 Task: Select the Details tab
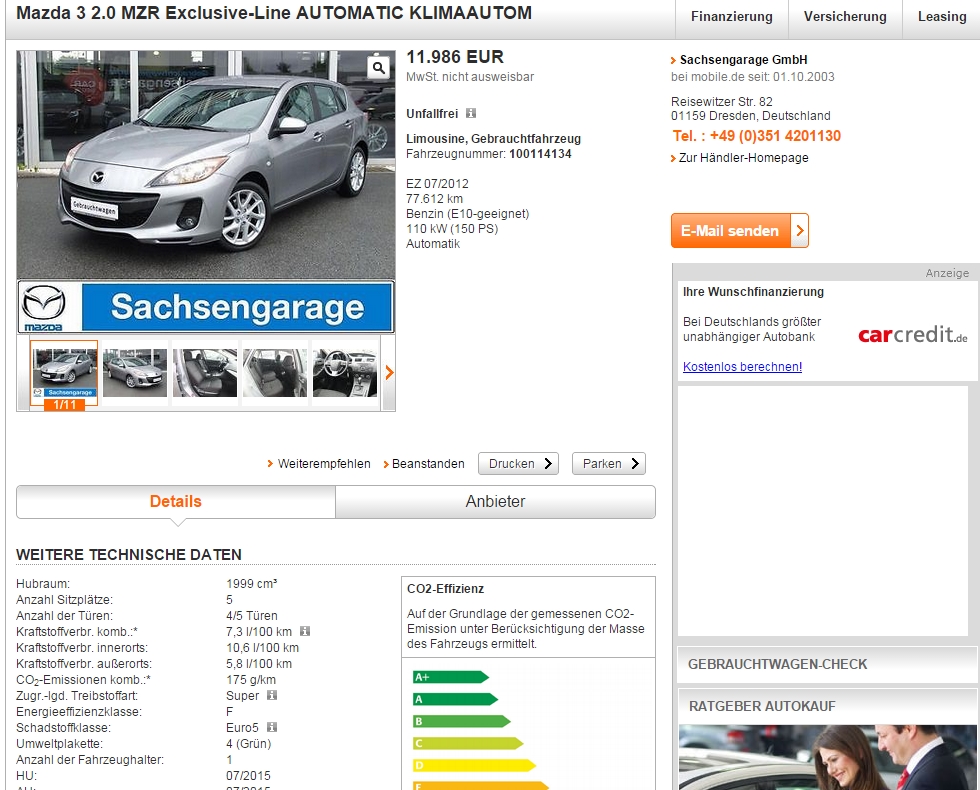(175, 502)
